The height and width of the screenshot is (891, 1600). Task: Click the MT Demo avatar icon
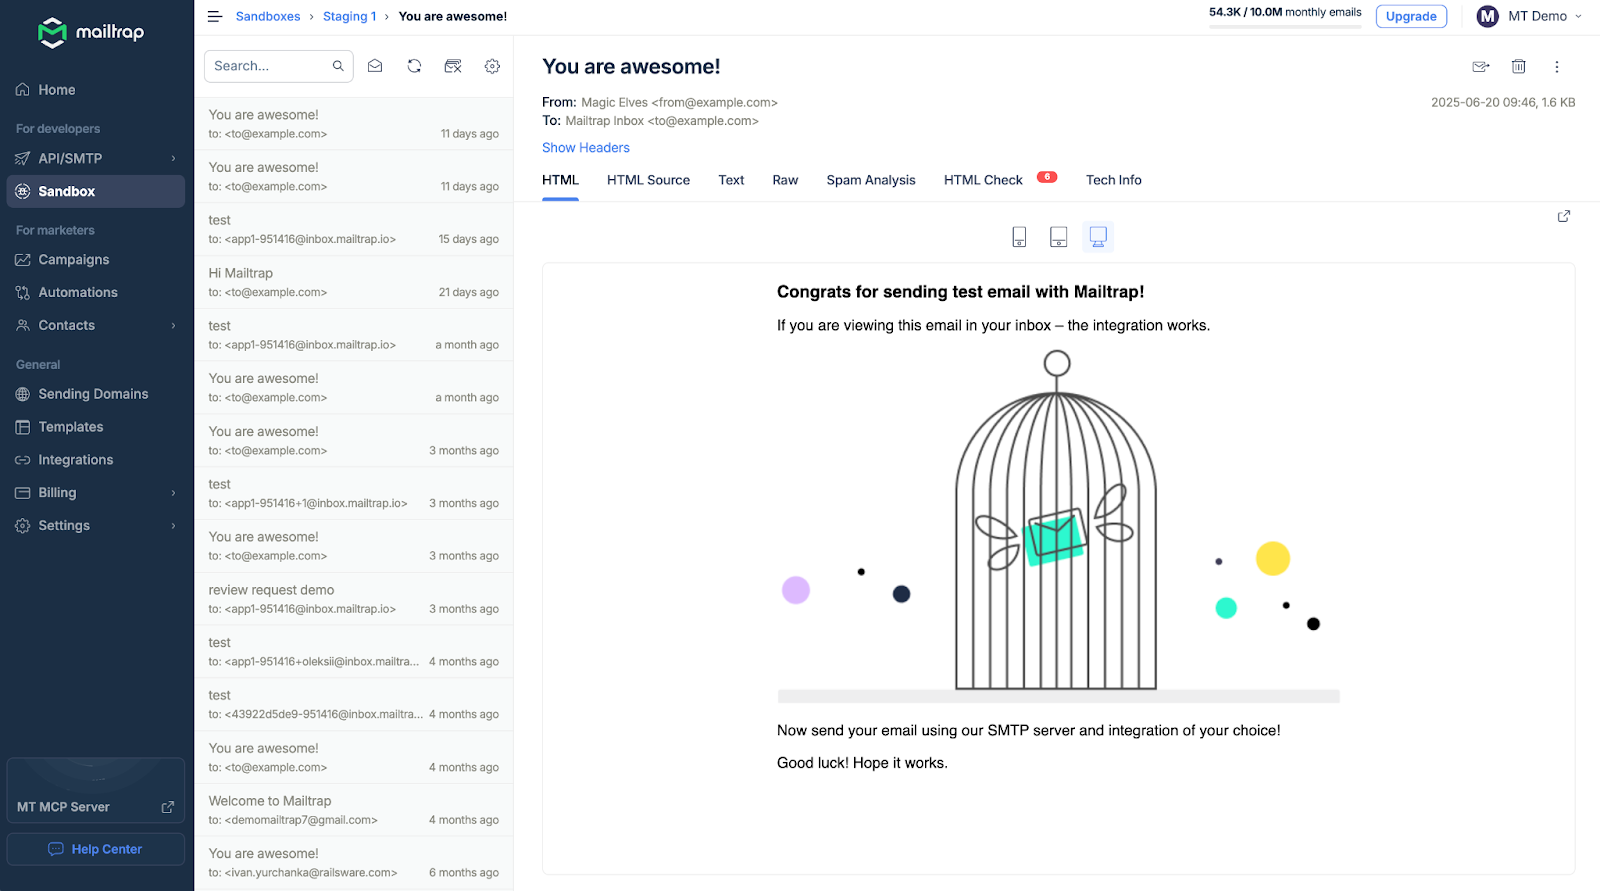(1488, 16)
